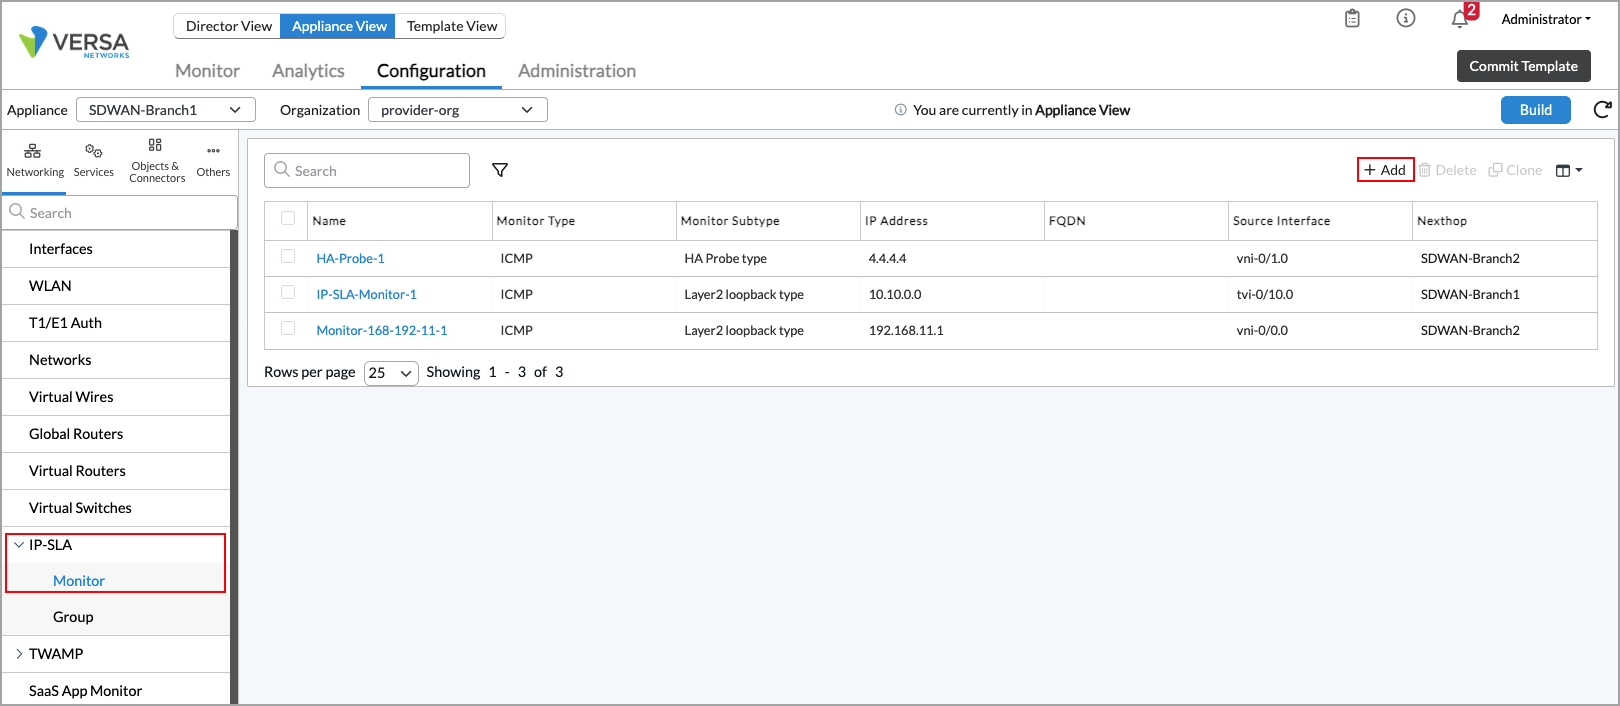Toggle the select-all rows checkbox
Screen dimensions: 1620x706
pyautogui.click(x=288, y=219)
